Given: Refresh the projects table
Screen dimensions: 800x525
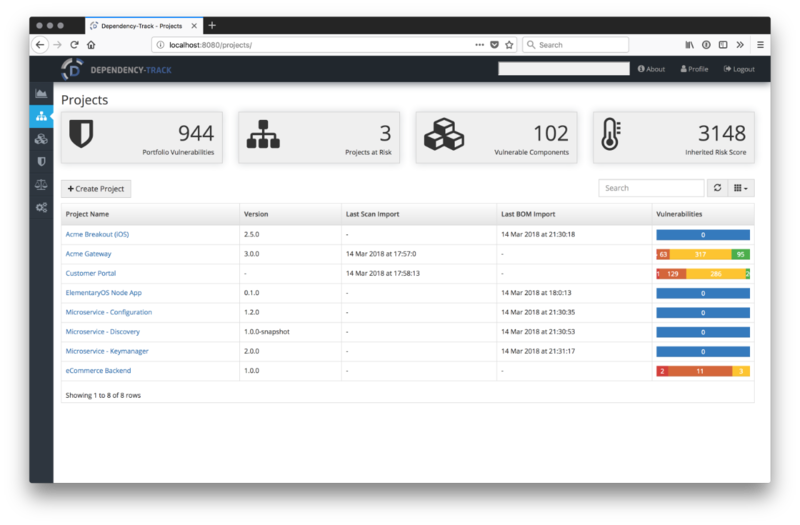Looking at the screenshot, I should [x=717, y=188].
